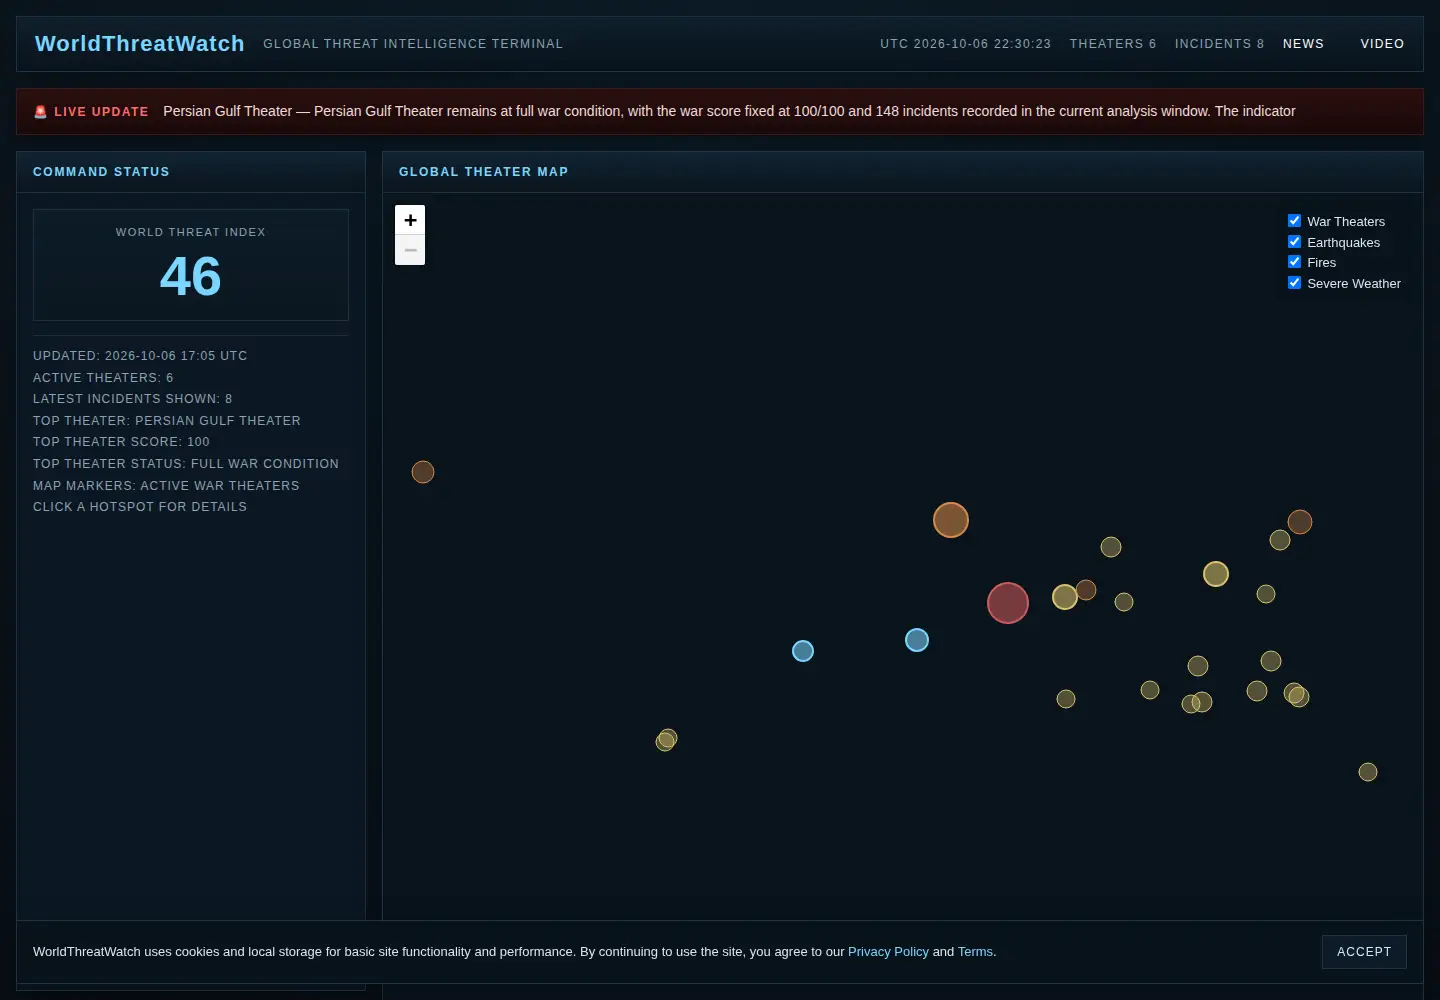Click the blue marker nearest the red hotspot

(x=917, y=640)
